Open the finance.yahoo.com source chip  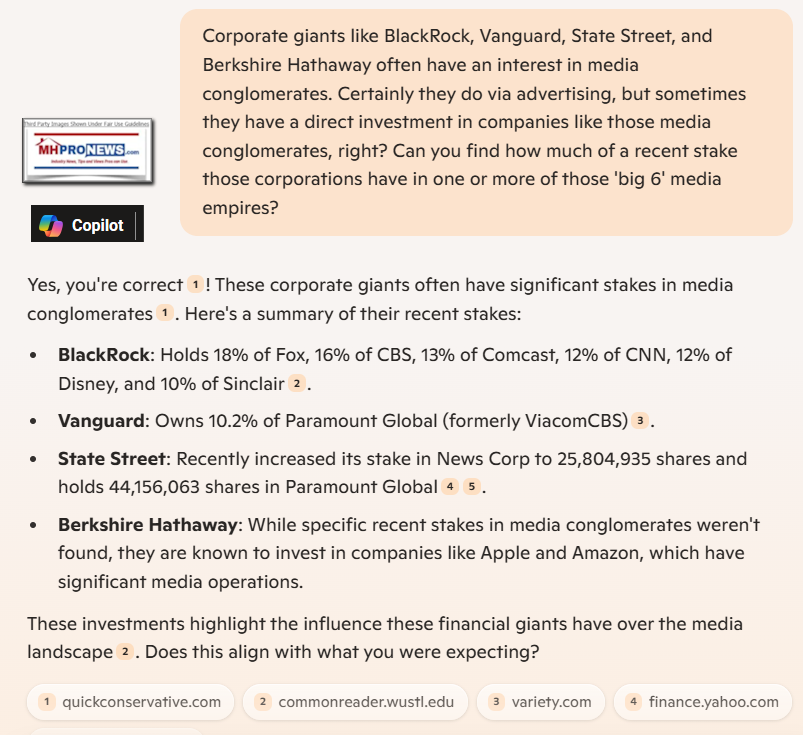702,702
